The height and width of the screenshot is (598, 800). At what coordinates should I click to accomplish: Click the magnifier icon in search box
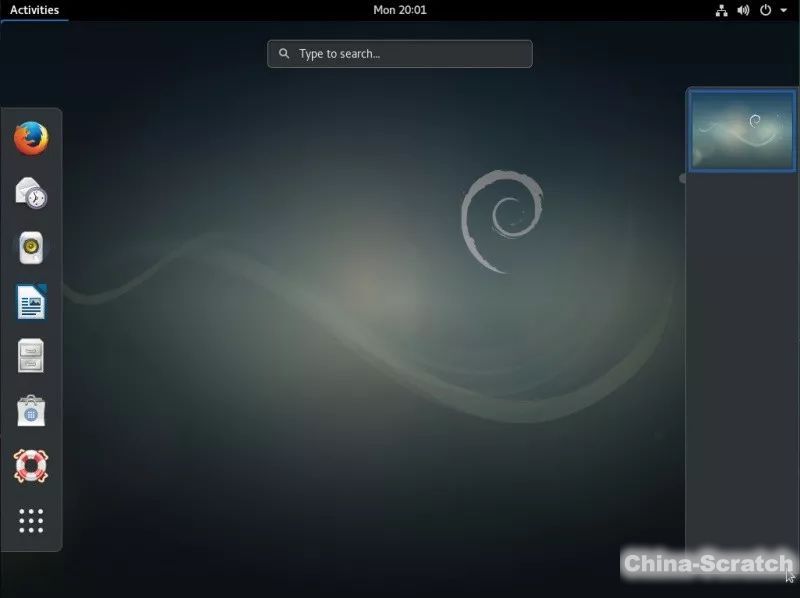pyautogui.click(x=285, y=54)
